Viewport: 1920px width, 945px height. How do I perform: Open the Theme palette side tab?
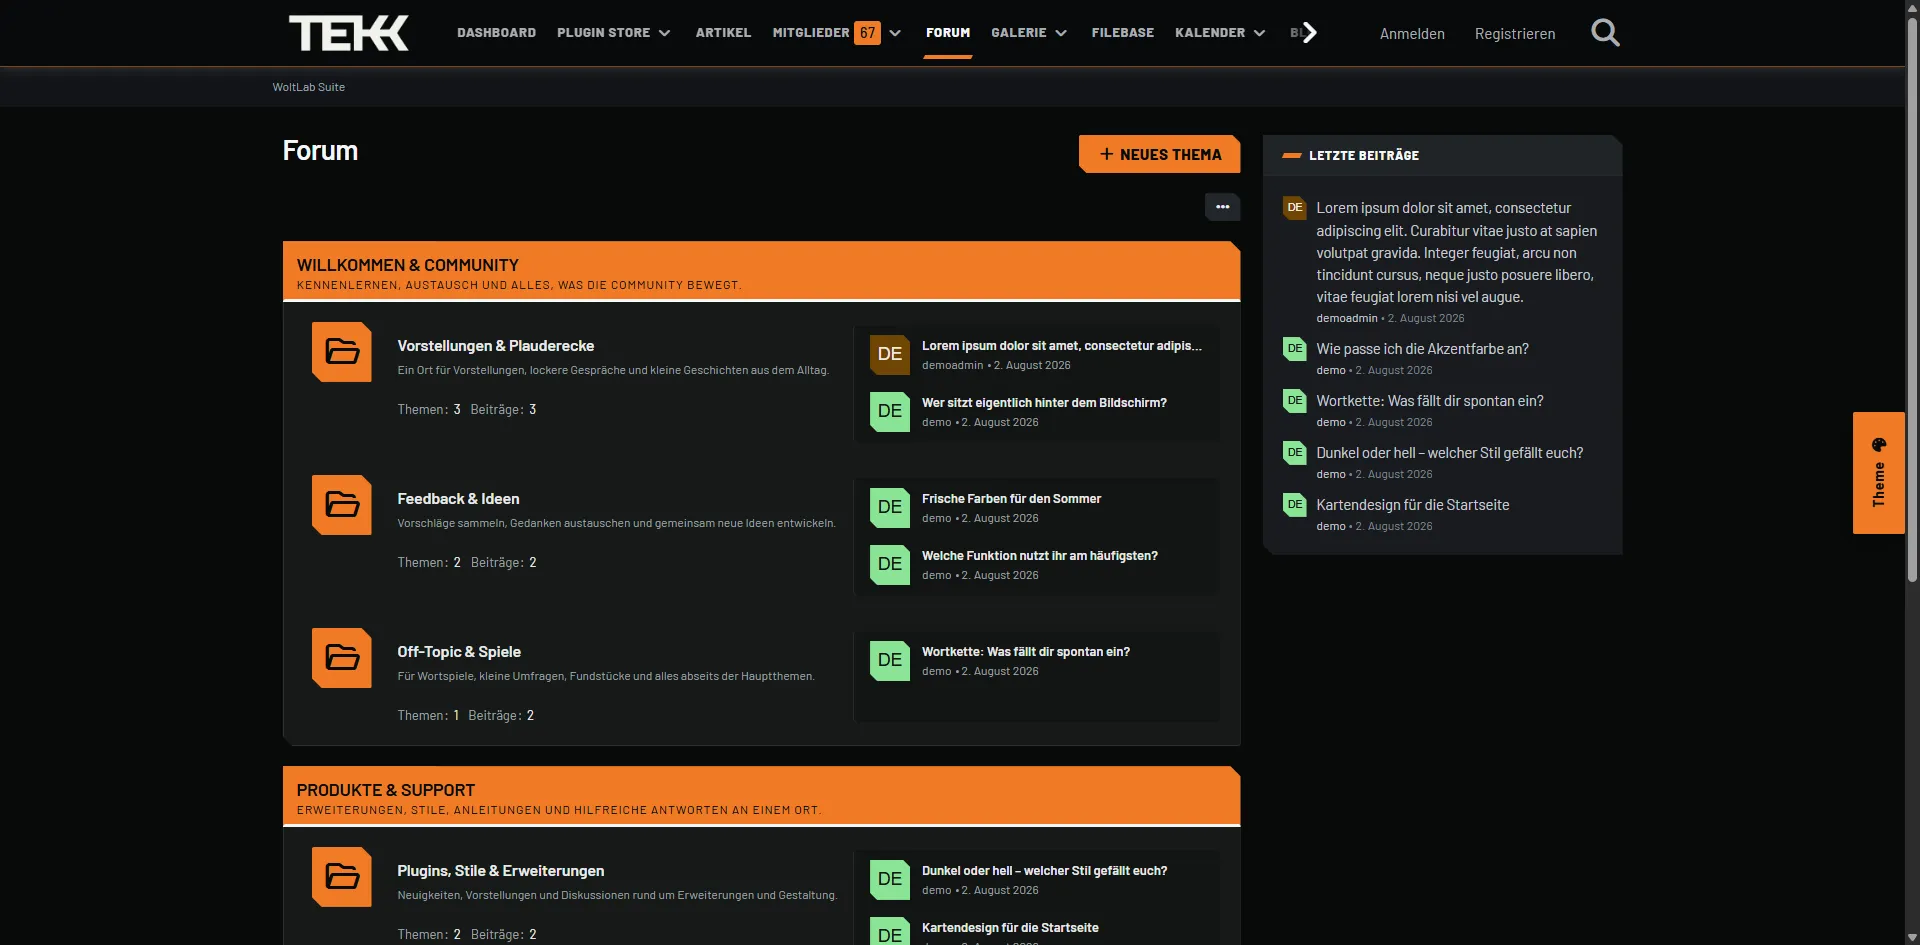(1878, 473)
